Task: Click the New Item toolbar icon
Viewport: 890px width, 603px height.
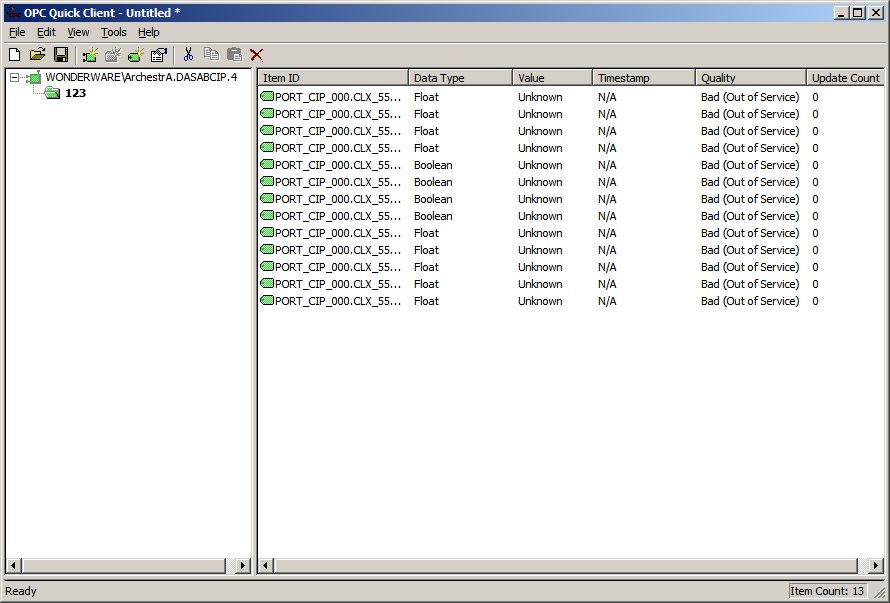Action: click(x=136, y=55)
